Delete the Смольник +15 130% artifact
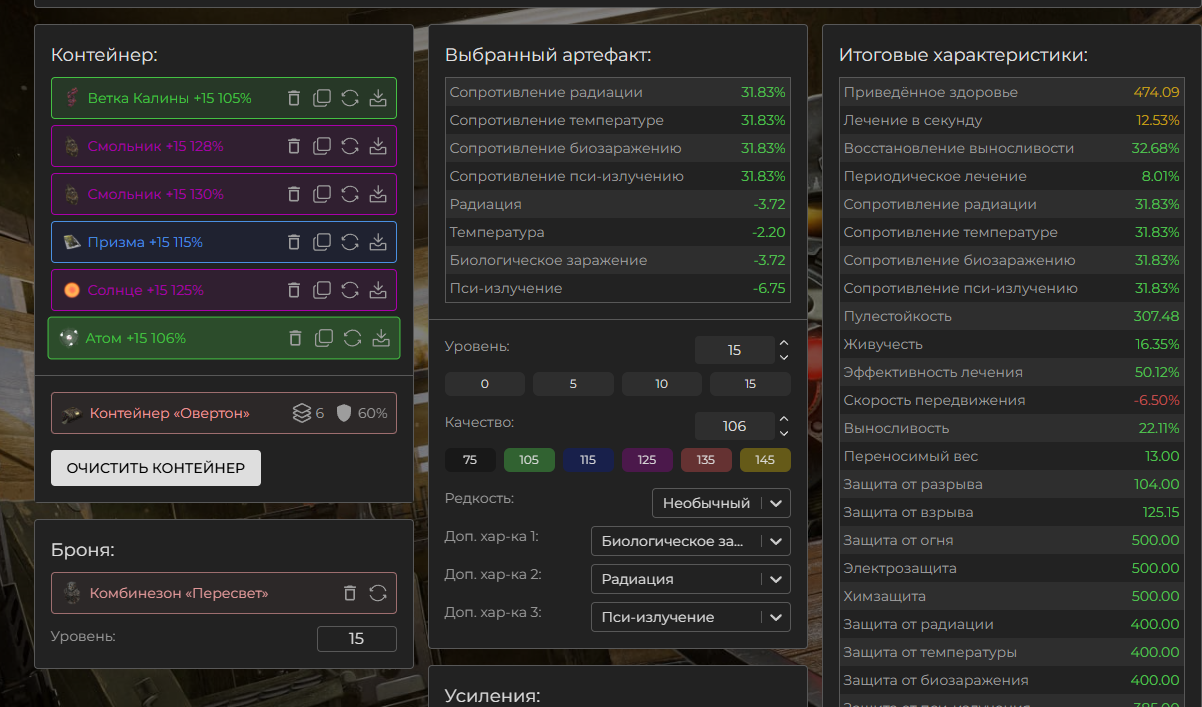Viewport: 1202px width, 707px height. click(294, 194)
